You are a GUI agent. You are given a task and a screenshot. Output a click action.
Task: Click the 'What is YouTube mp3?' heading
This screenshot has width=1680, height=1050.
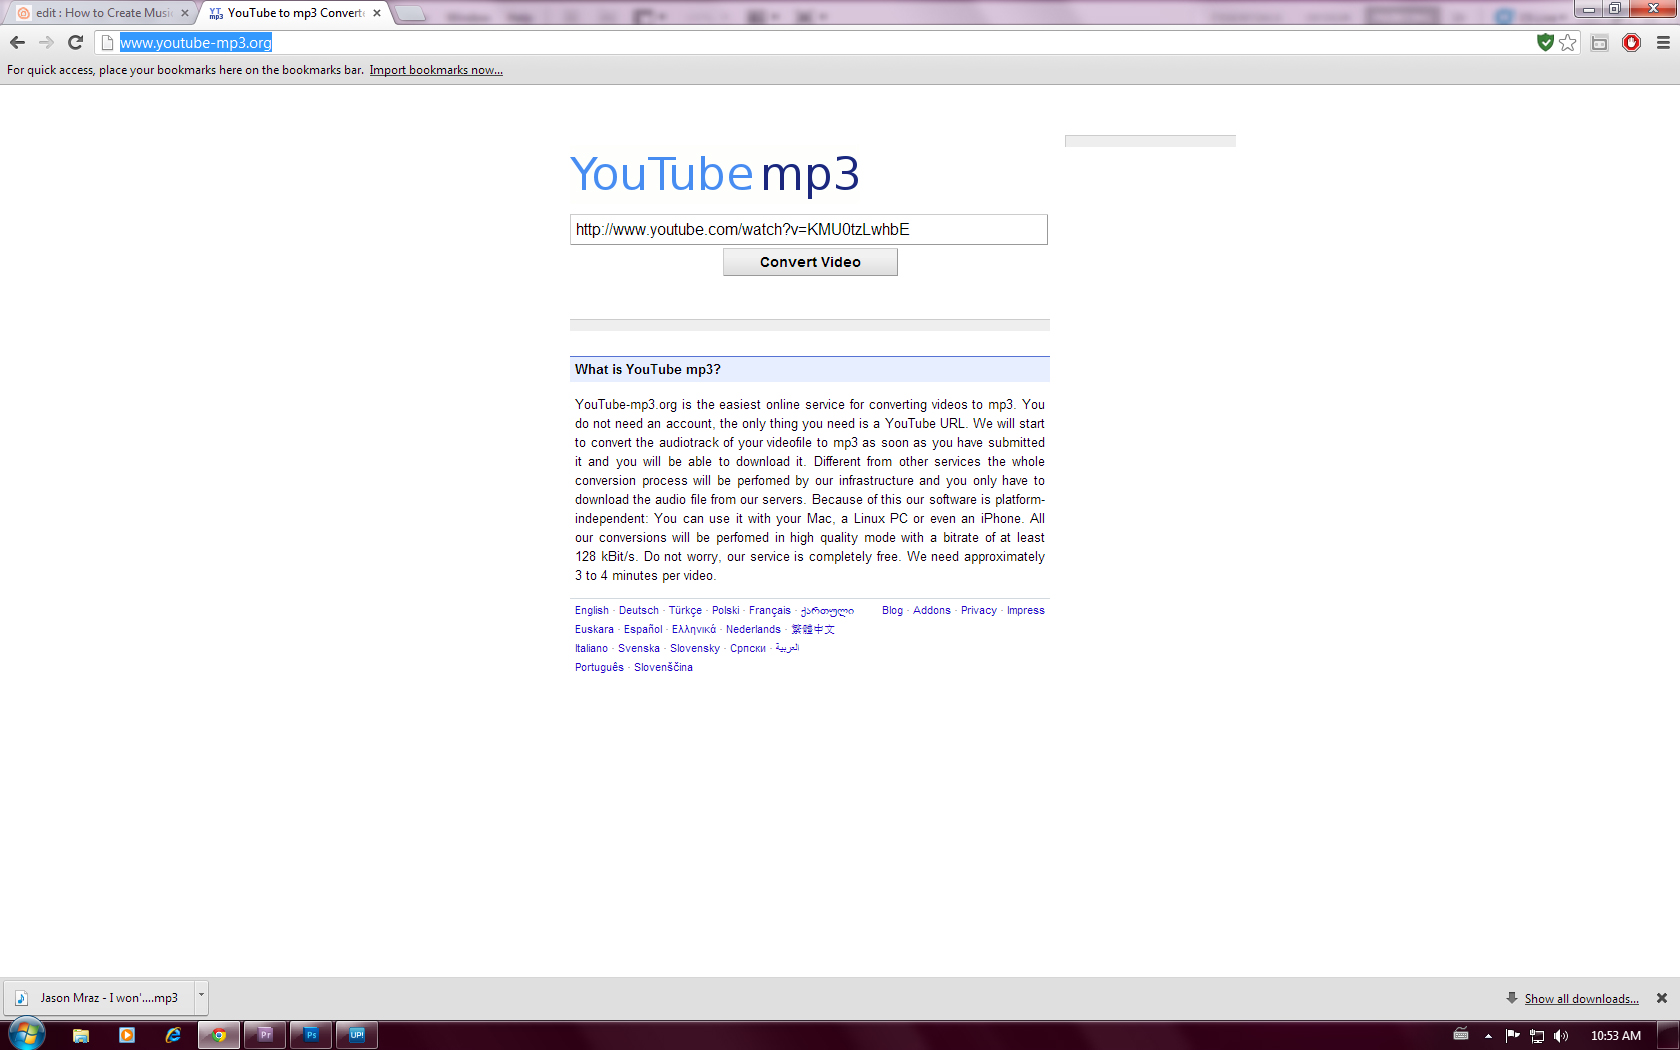pyautogui.click(x=648, y=369)
